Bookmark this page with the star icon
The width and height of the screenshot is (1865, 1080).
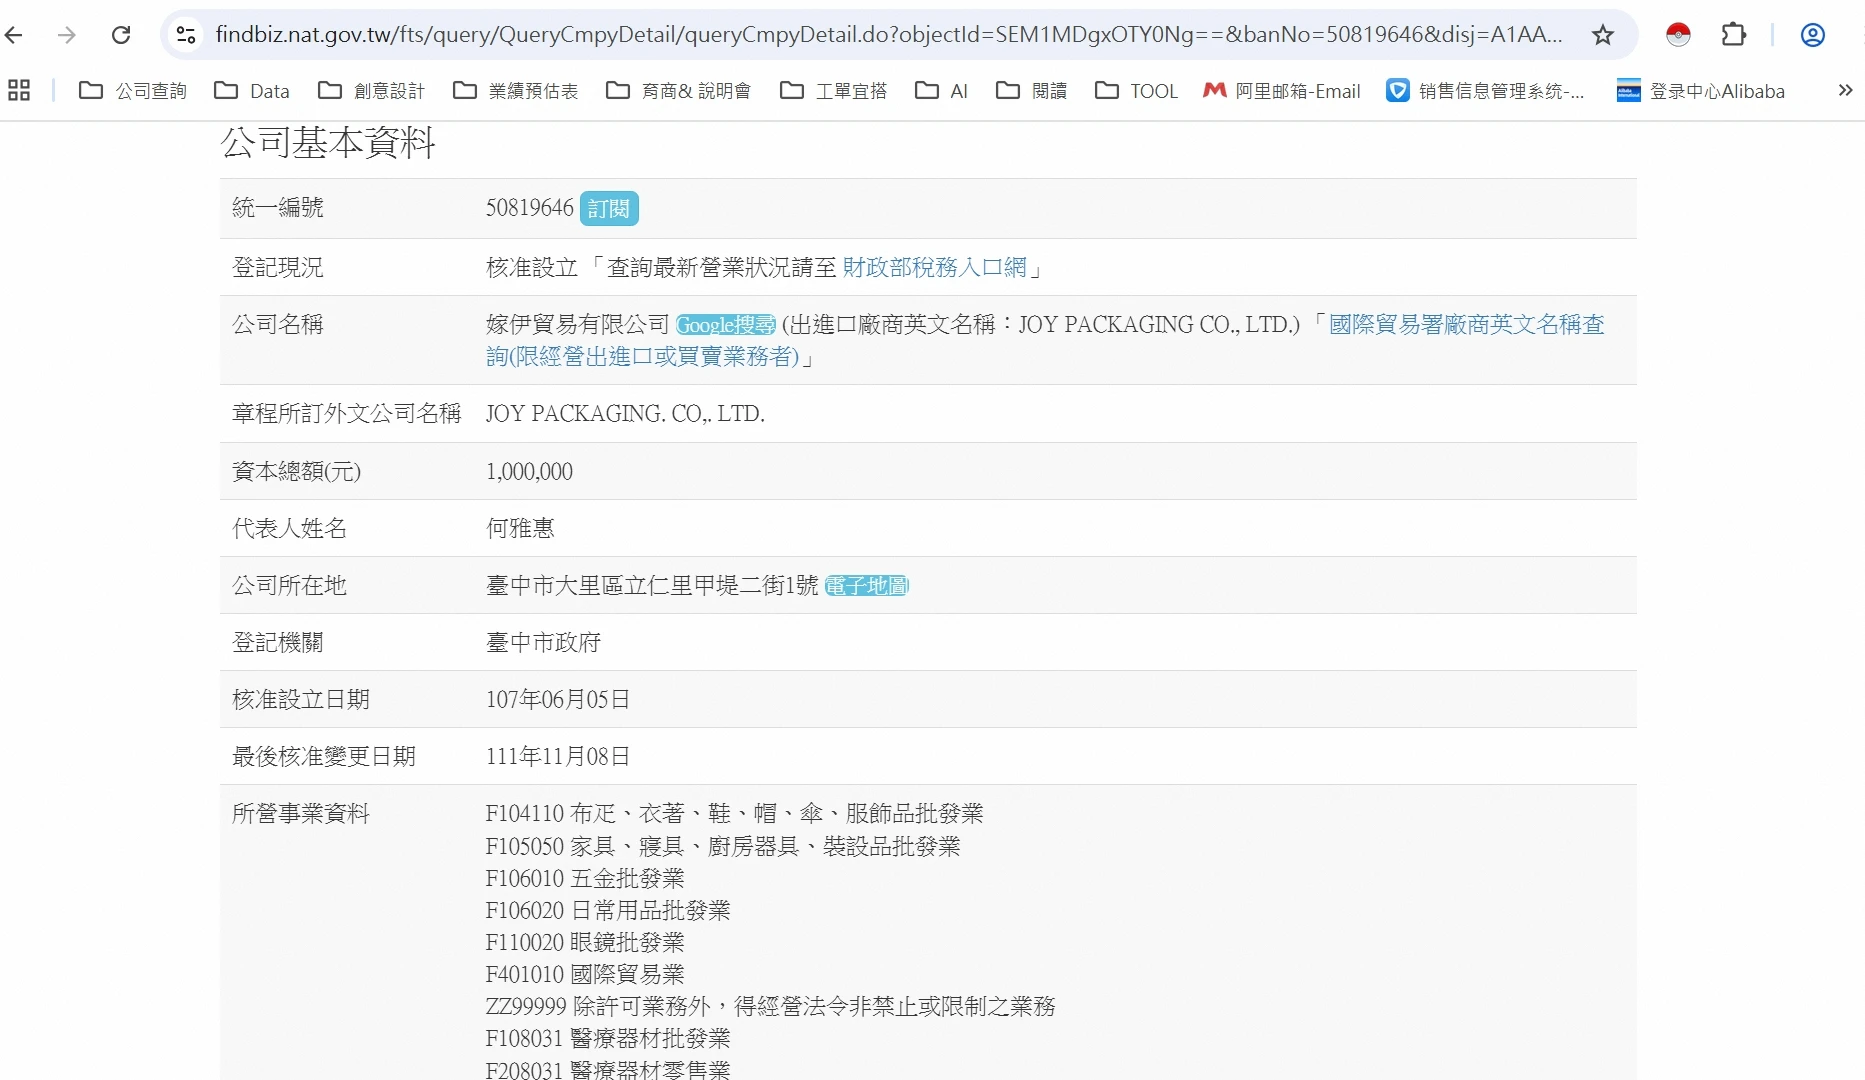tap(1602, 35)
